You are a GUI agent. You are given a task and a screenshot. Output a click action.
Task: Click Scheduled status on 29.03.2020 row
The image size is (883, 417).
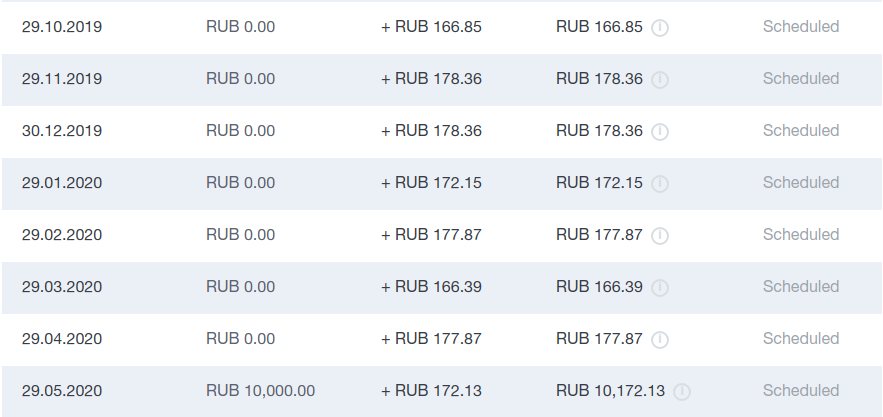pyautogui.click(x=801, y=286)
